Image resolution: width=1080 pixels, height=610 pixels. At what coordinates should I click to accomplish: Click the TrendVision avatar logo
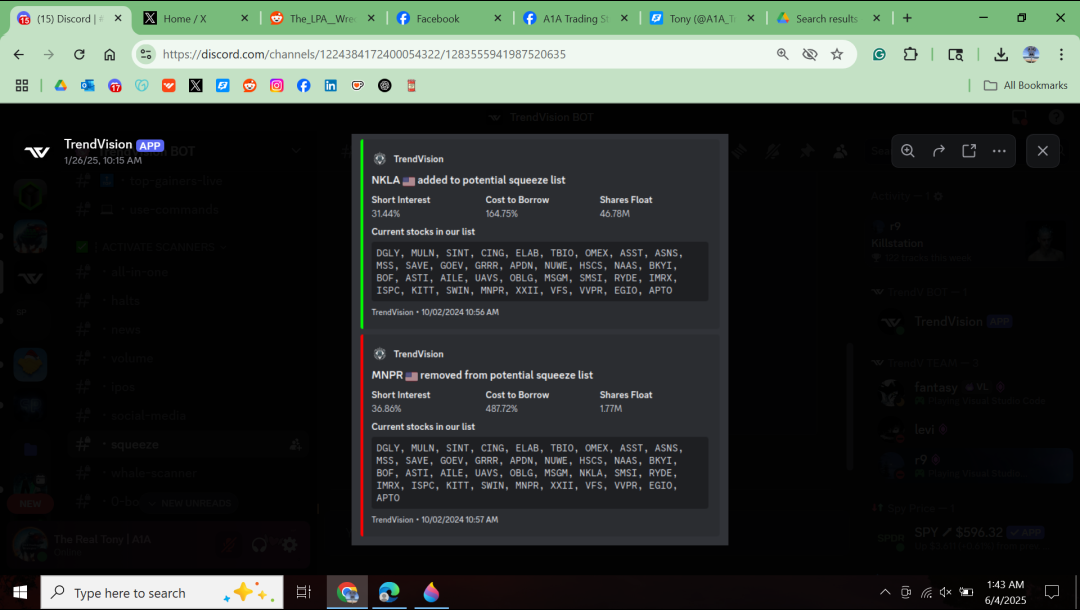pyautogui.click(x=37, y=151)
